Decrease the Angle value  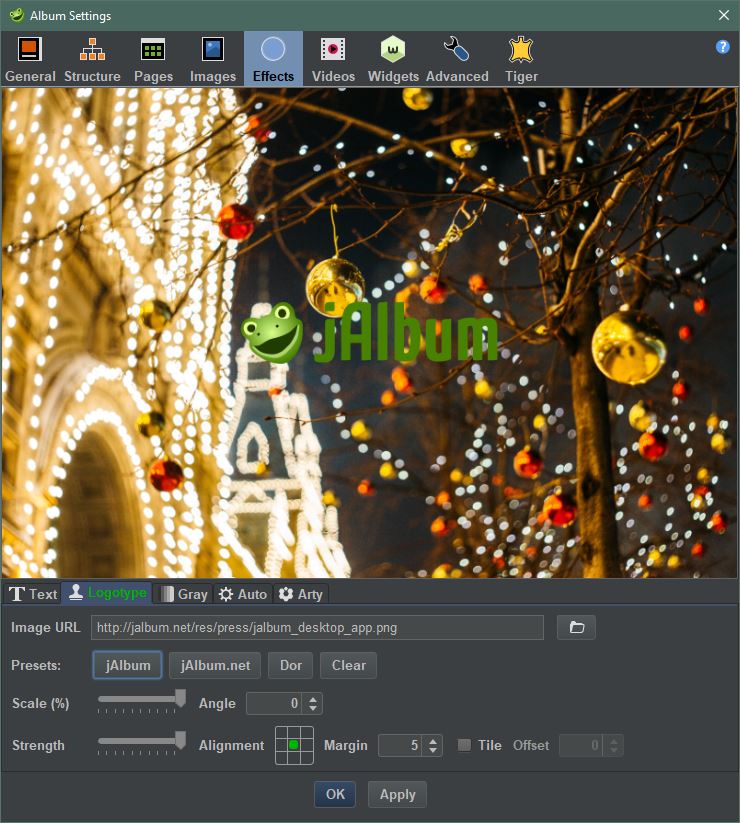point(313,709)
